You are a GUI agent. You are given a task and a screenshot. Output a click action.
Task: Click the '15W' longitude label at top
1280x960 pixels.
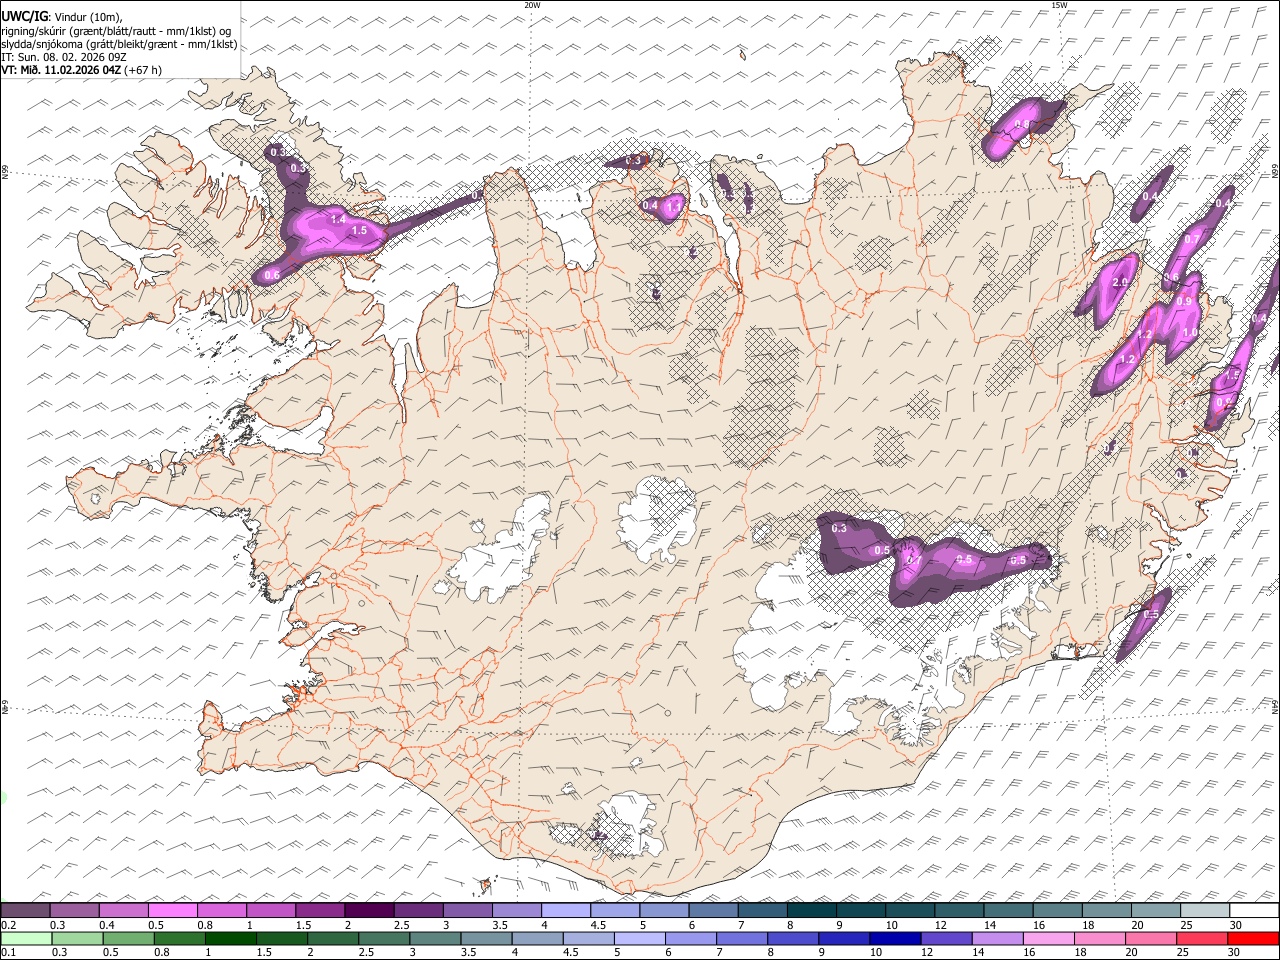(x=1058, y=5)
